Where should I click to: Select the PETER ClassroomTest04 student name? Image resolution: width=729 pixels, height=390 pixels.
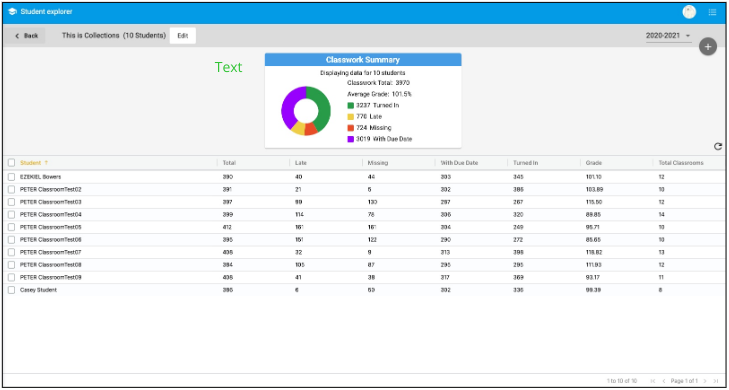tap(51, 215)
